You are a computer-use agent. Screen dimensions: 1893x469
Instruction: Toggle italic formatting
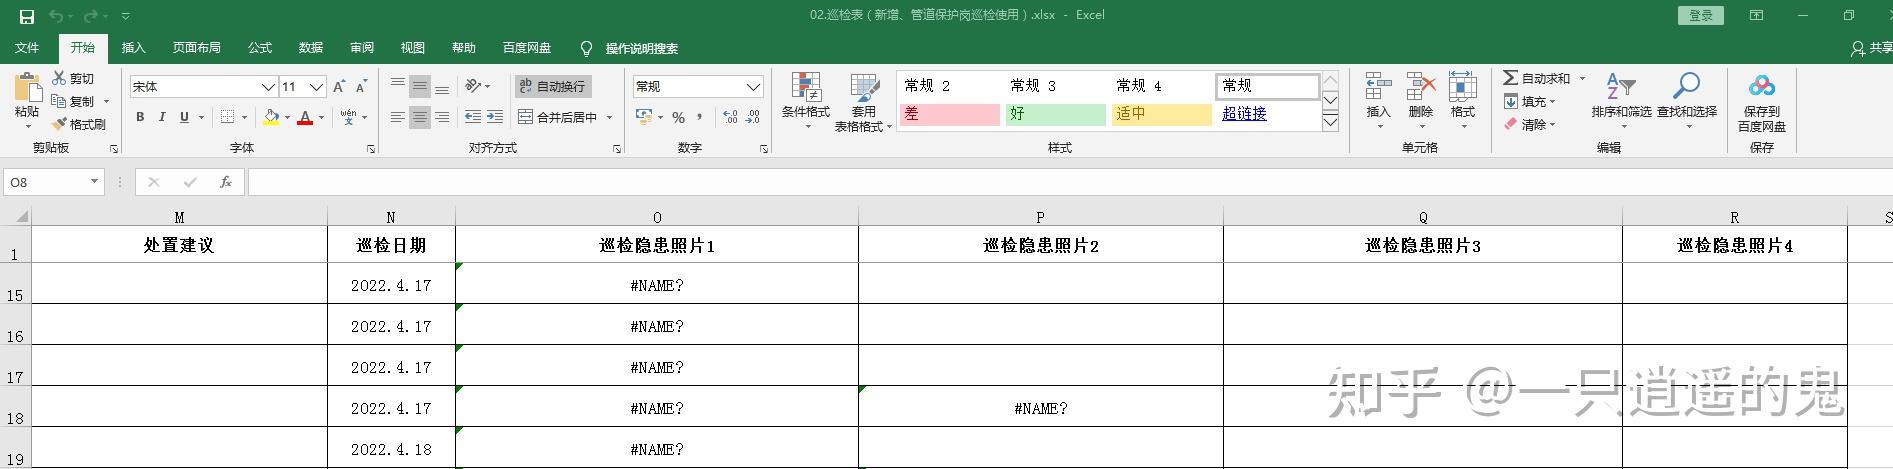162,117
